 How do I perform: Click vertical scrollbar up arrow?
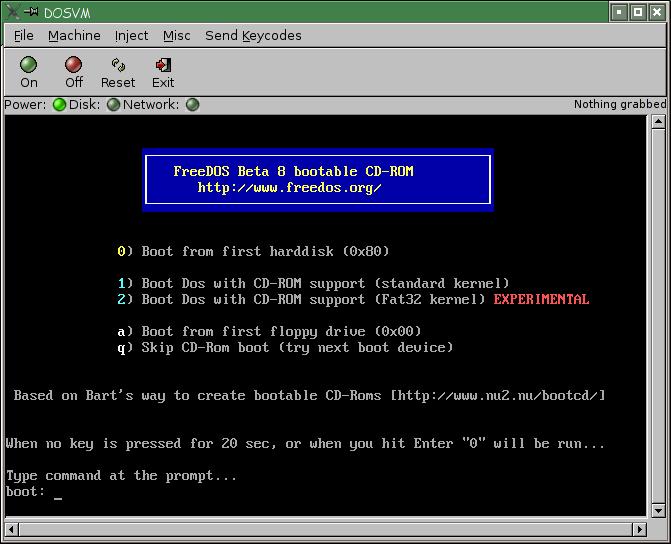(658, 122)
